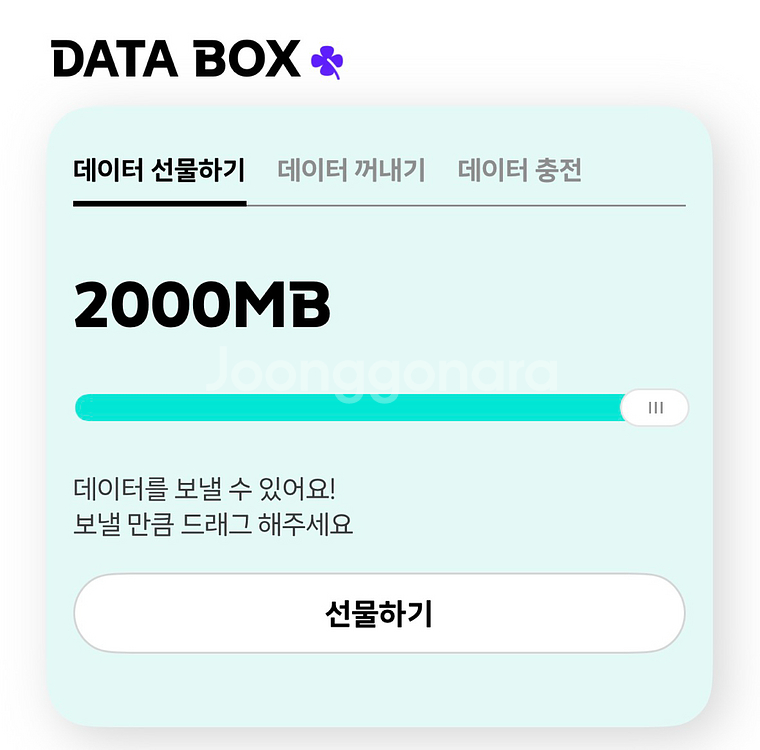760x750 pixels.
Task: Select the 데이터 선물하기 tab
Action: 159,171
